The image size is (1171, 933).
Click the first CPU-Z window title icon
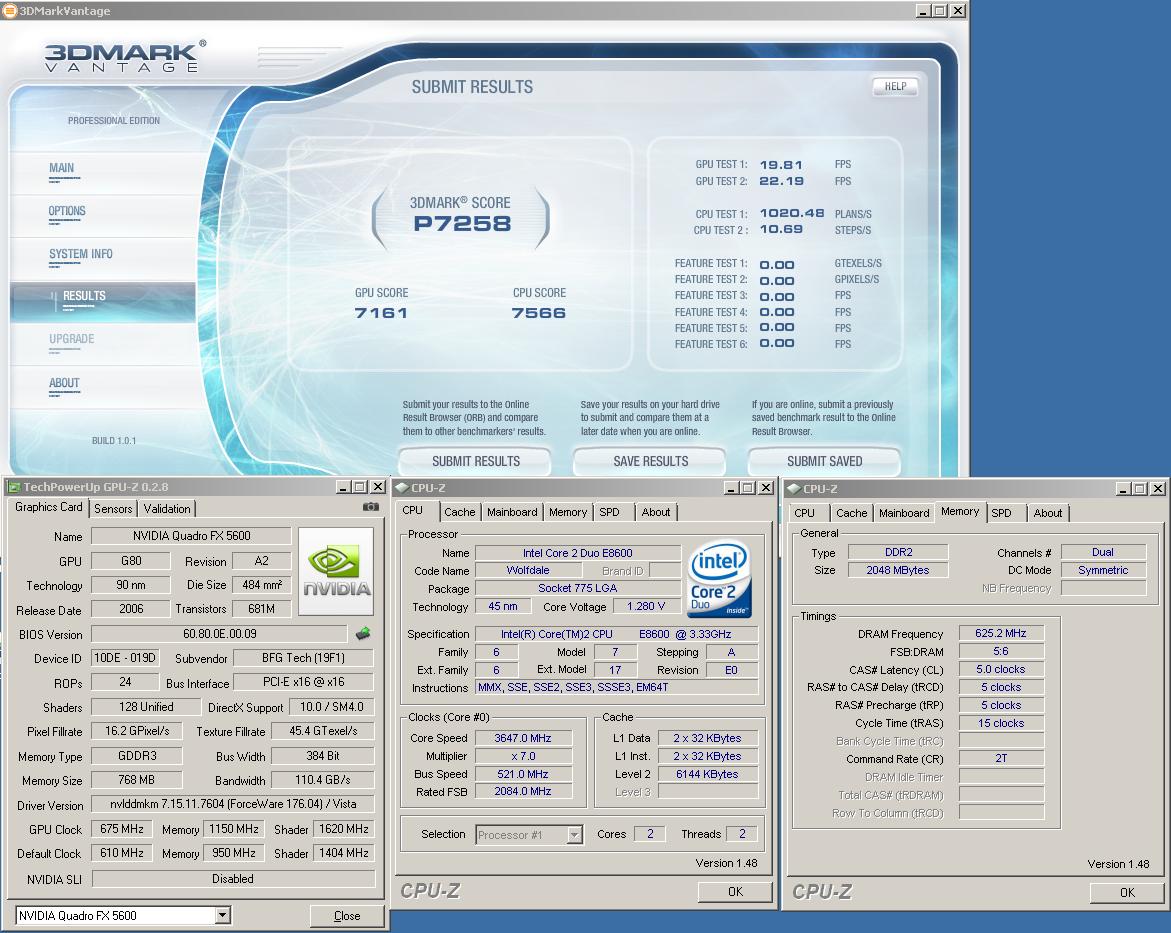402,488
